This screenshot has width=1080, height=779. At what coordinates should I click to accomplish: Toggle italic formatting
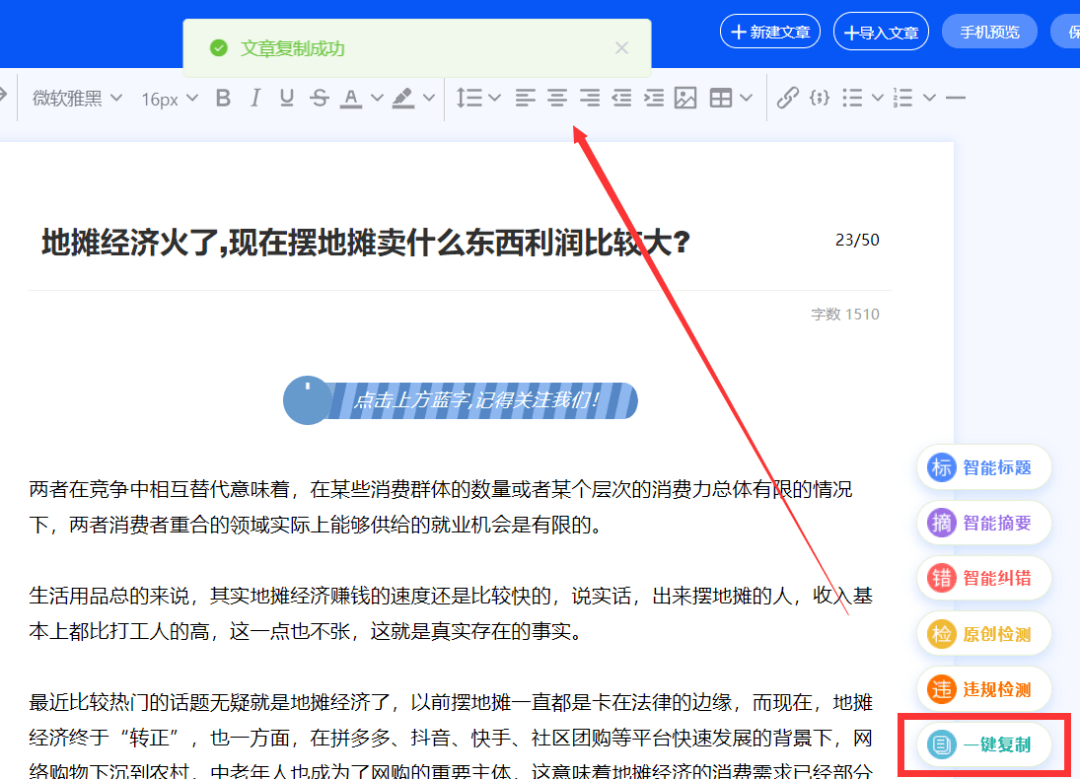tap(255, 98)
